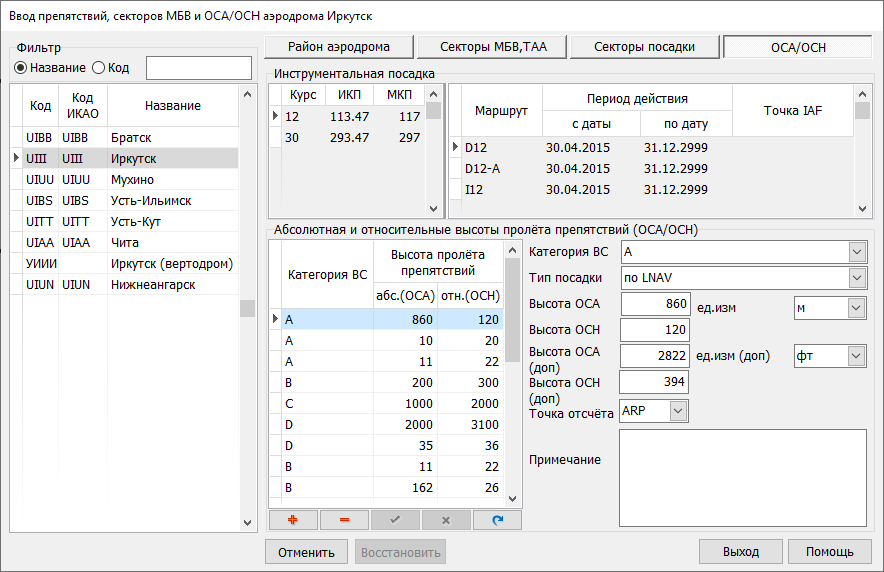Expand the Тип посадки combo box
This screenshot has height=572, width=884.
856,278
